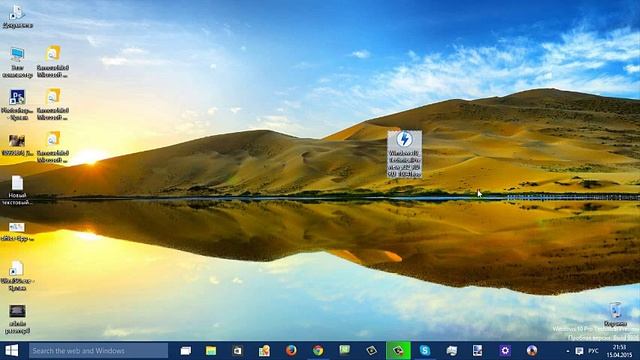Switch the РУС input language indicator
The height and width of the screenshot is (360, 640).
click(593, 351)
